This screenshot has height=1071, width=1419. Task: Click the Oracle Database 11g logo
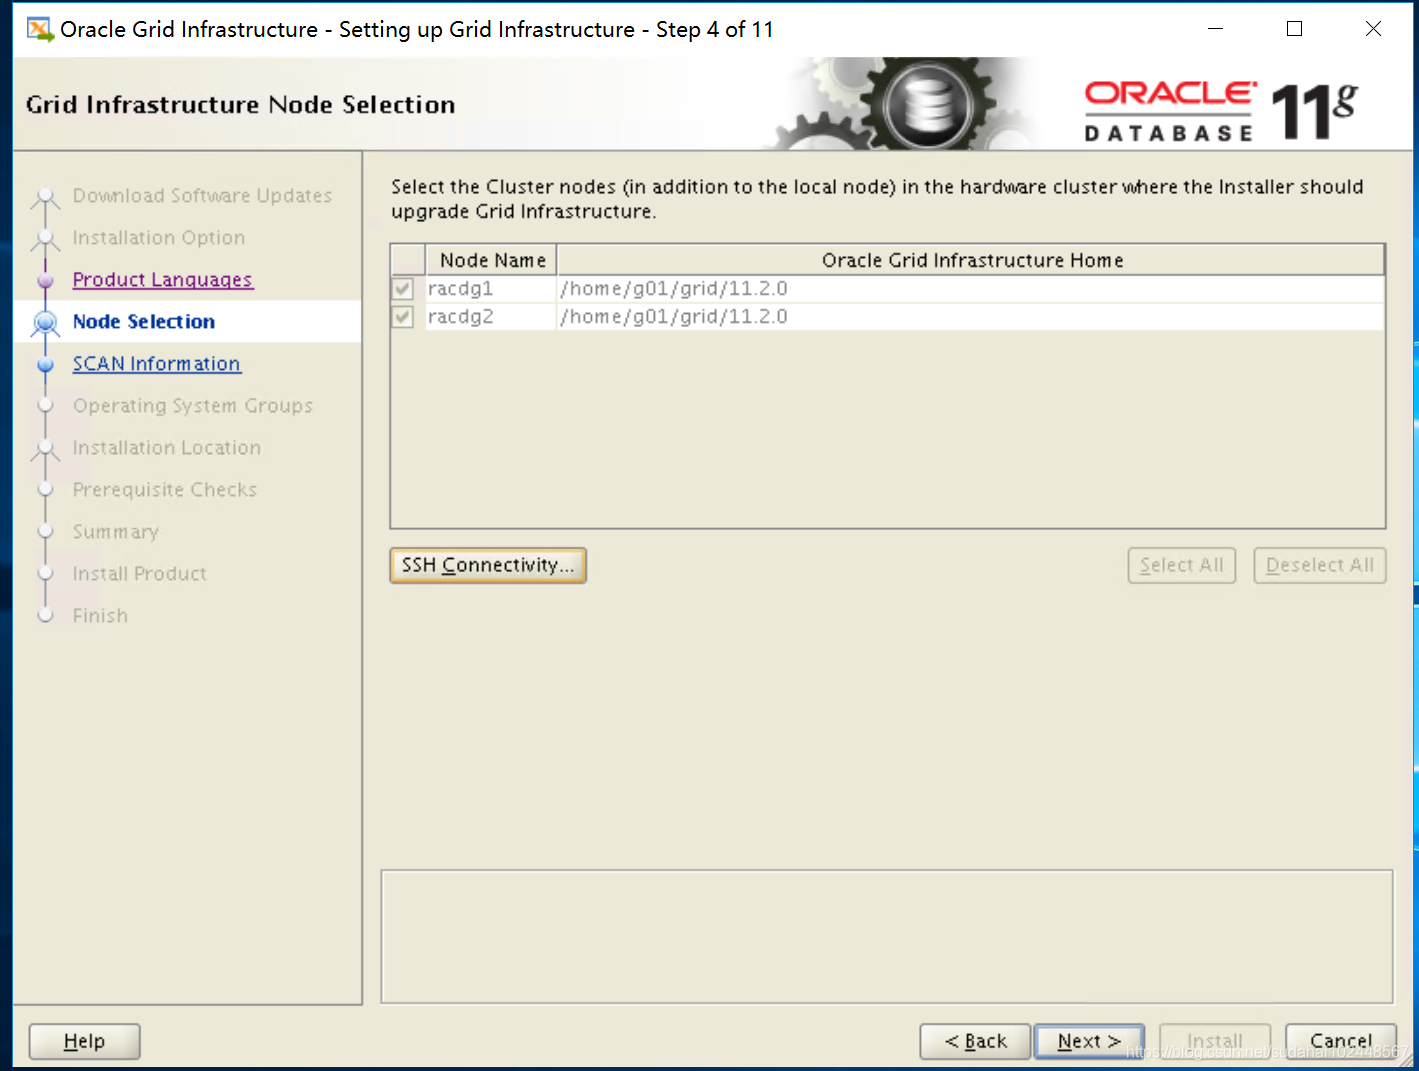[x=1220, y=110]
